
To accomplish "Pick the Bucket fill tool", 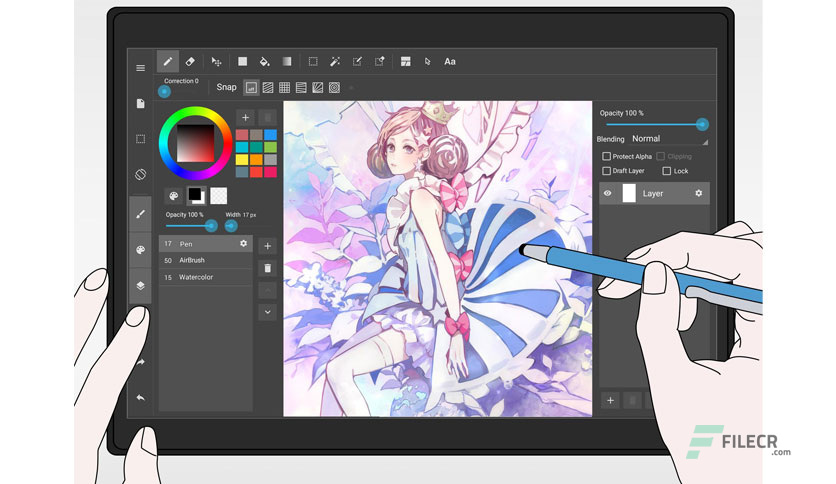I will [264, 62].
